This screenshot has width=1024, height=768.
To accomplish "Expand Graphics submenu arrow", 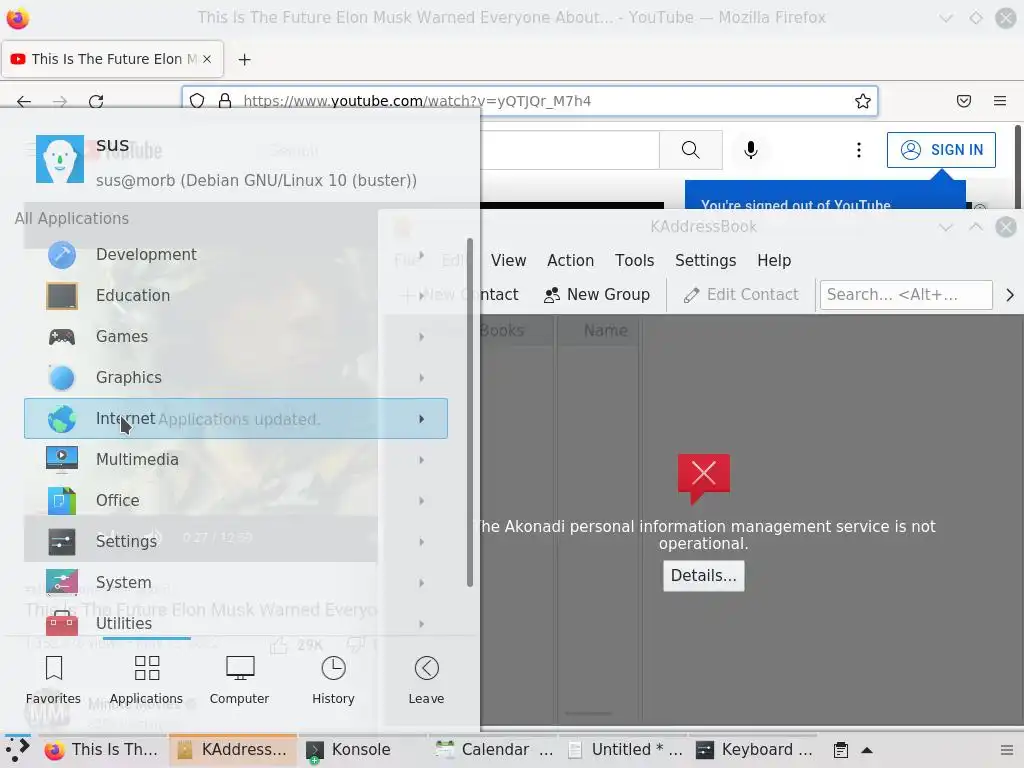I will (x=422, y=378).
